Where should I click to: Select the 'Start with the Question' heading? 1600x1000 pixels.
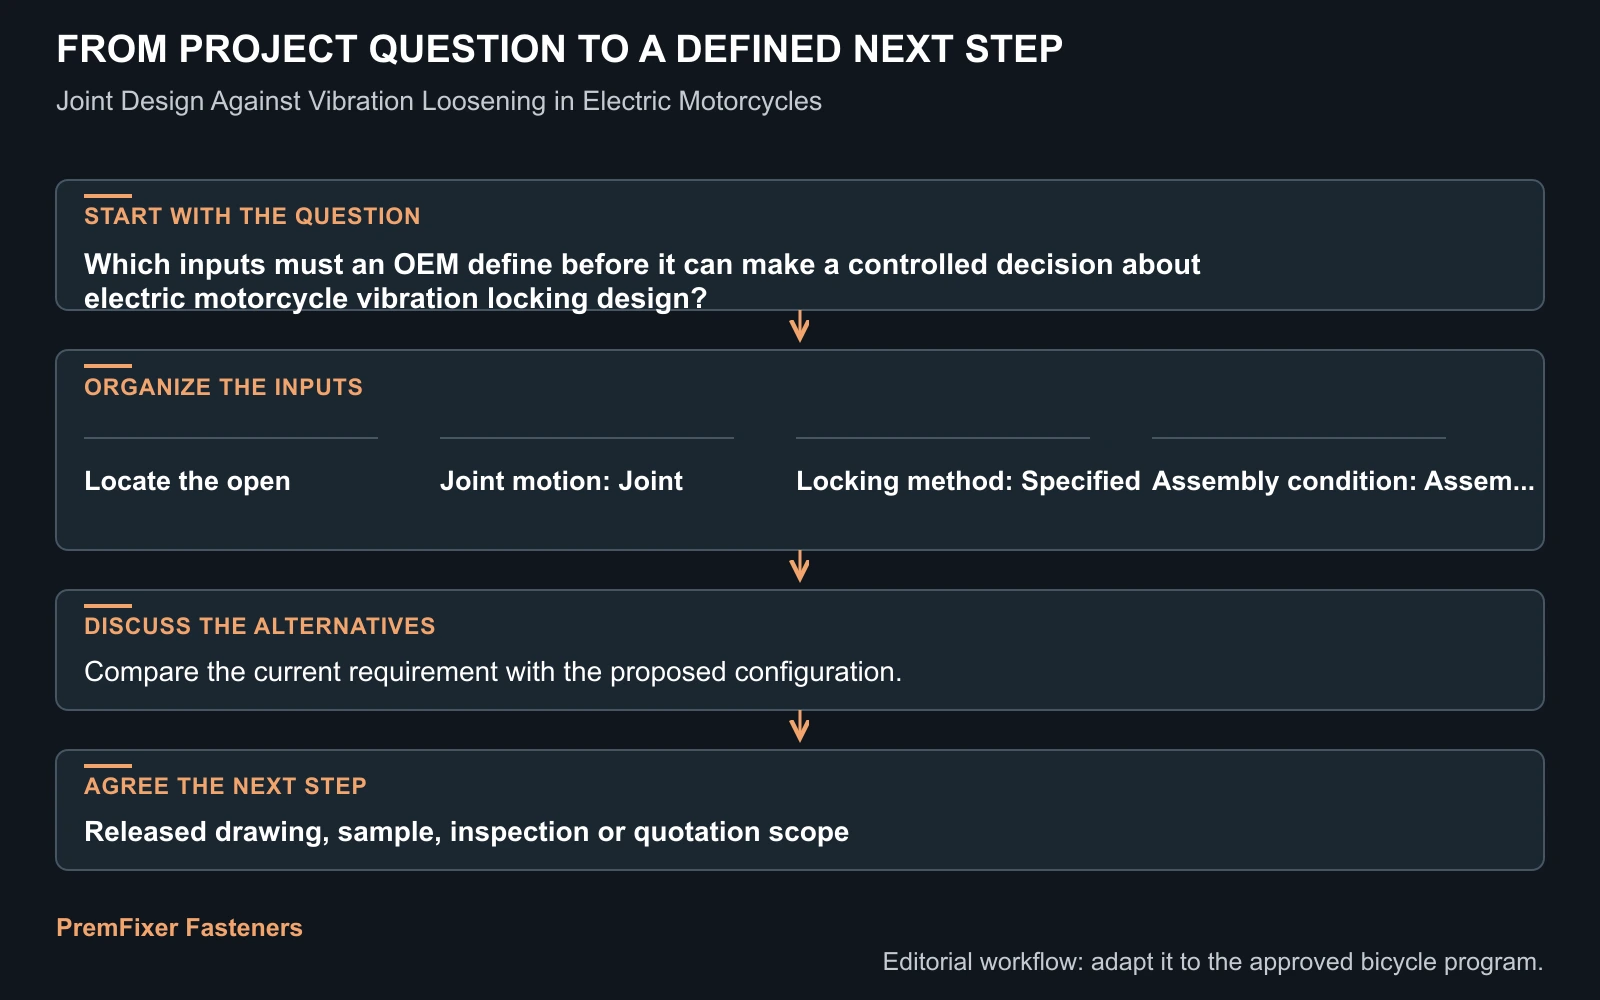(x=252, y=216)
